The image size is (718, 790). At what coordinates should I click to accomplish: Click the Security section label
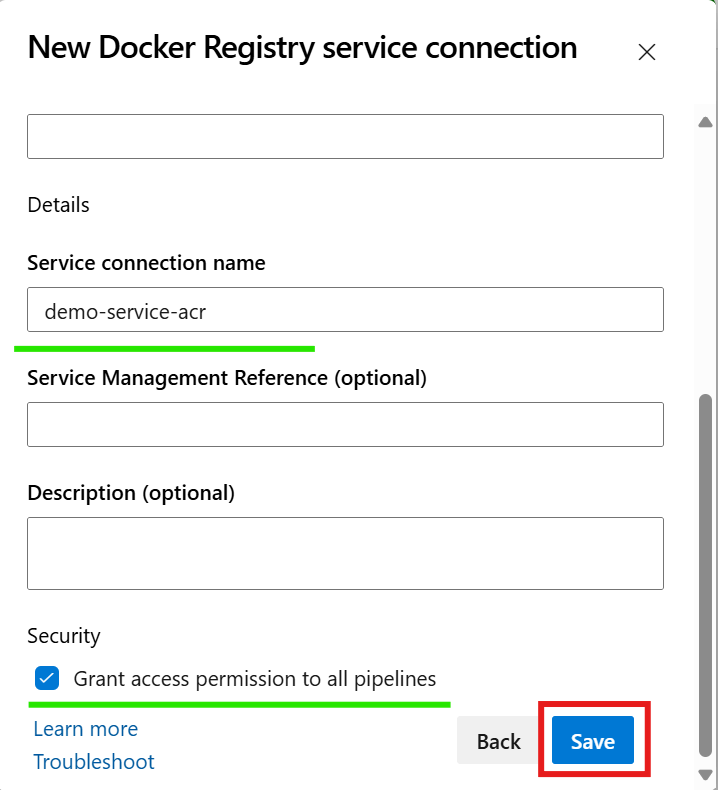coord(64,636)
